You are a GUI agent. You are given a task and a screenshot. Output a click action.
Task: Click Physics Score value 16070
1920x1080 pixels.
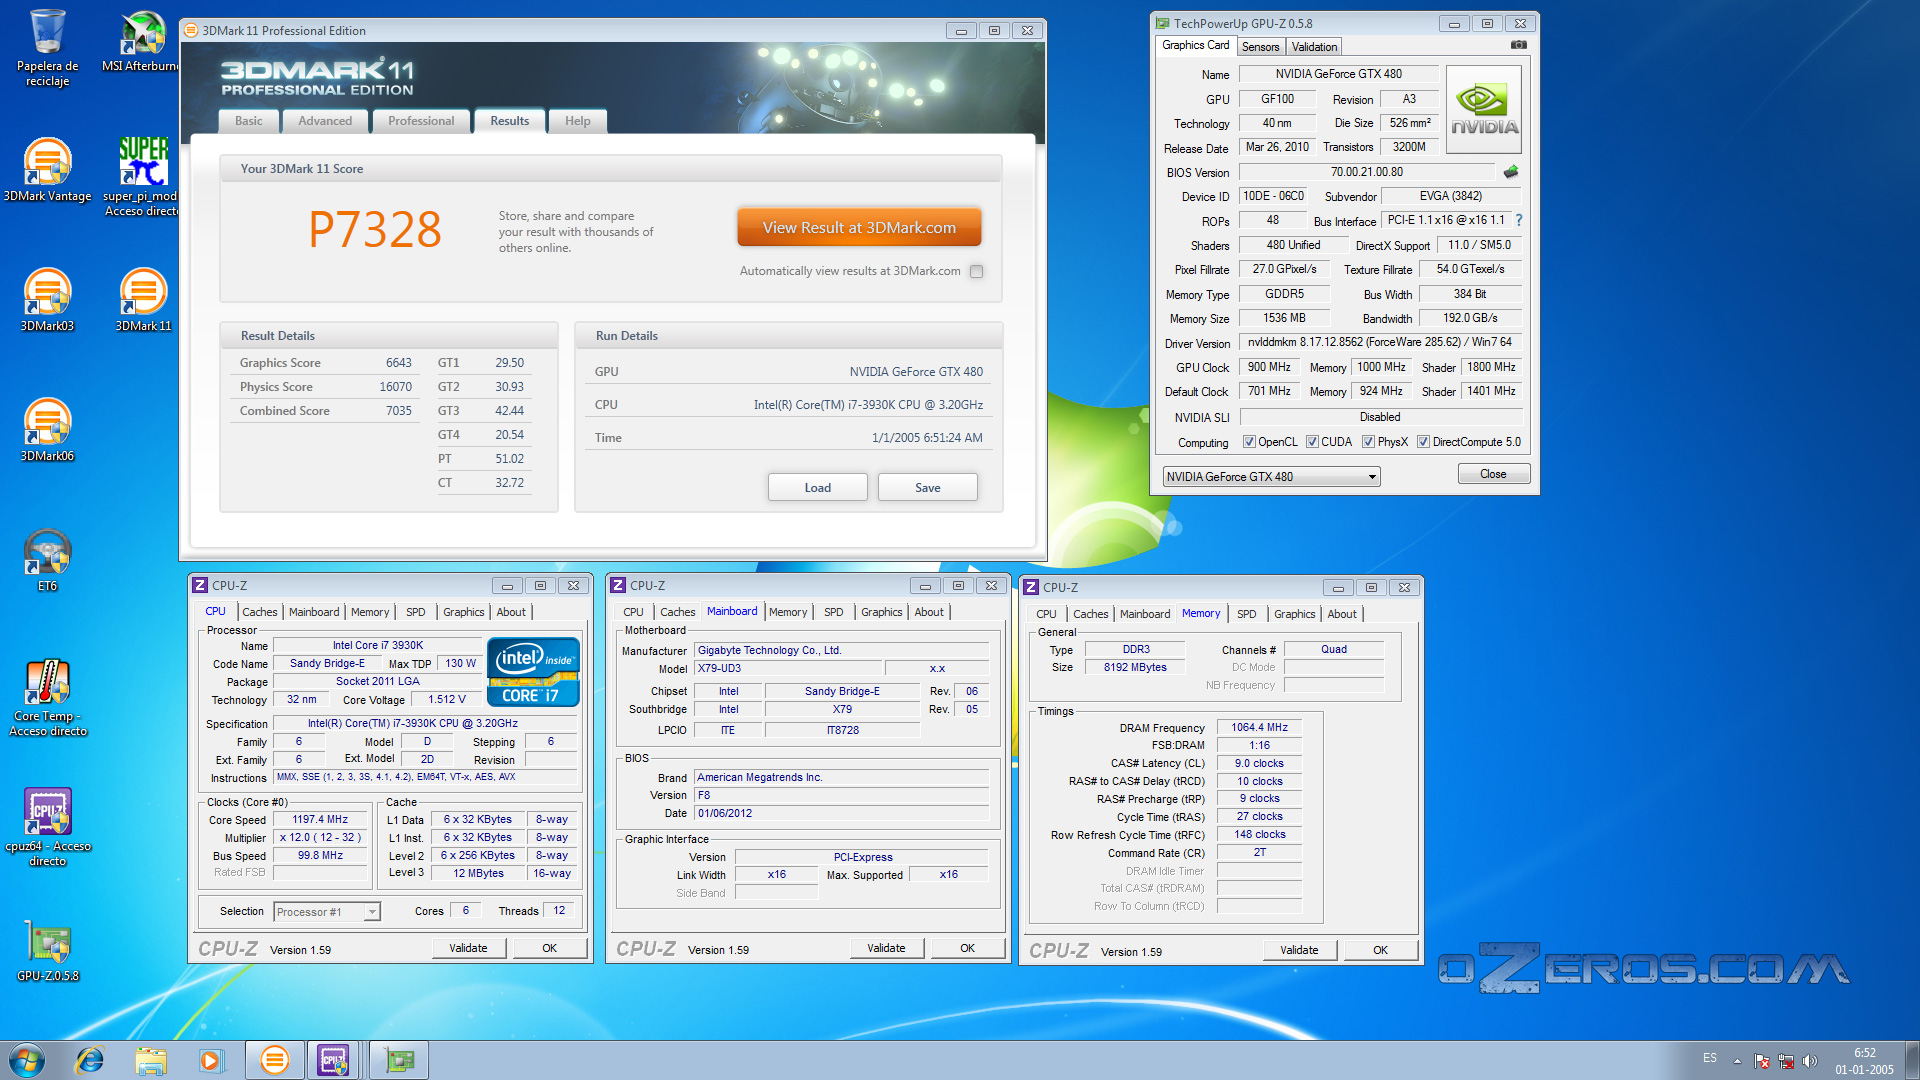point(395,387)
